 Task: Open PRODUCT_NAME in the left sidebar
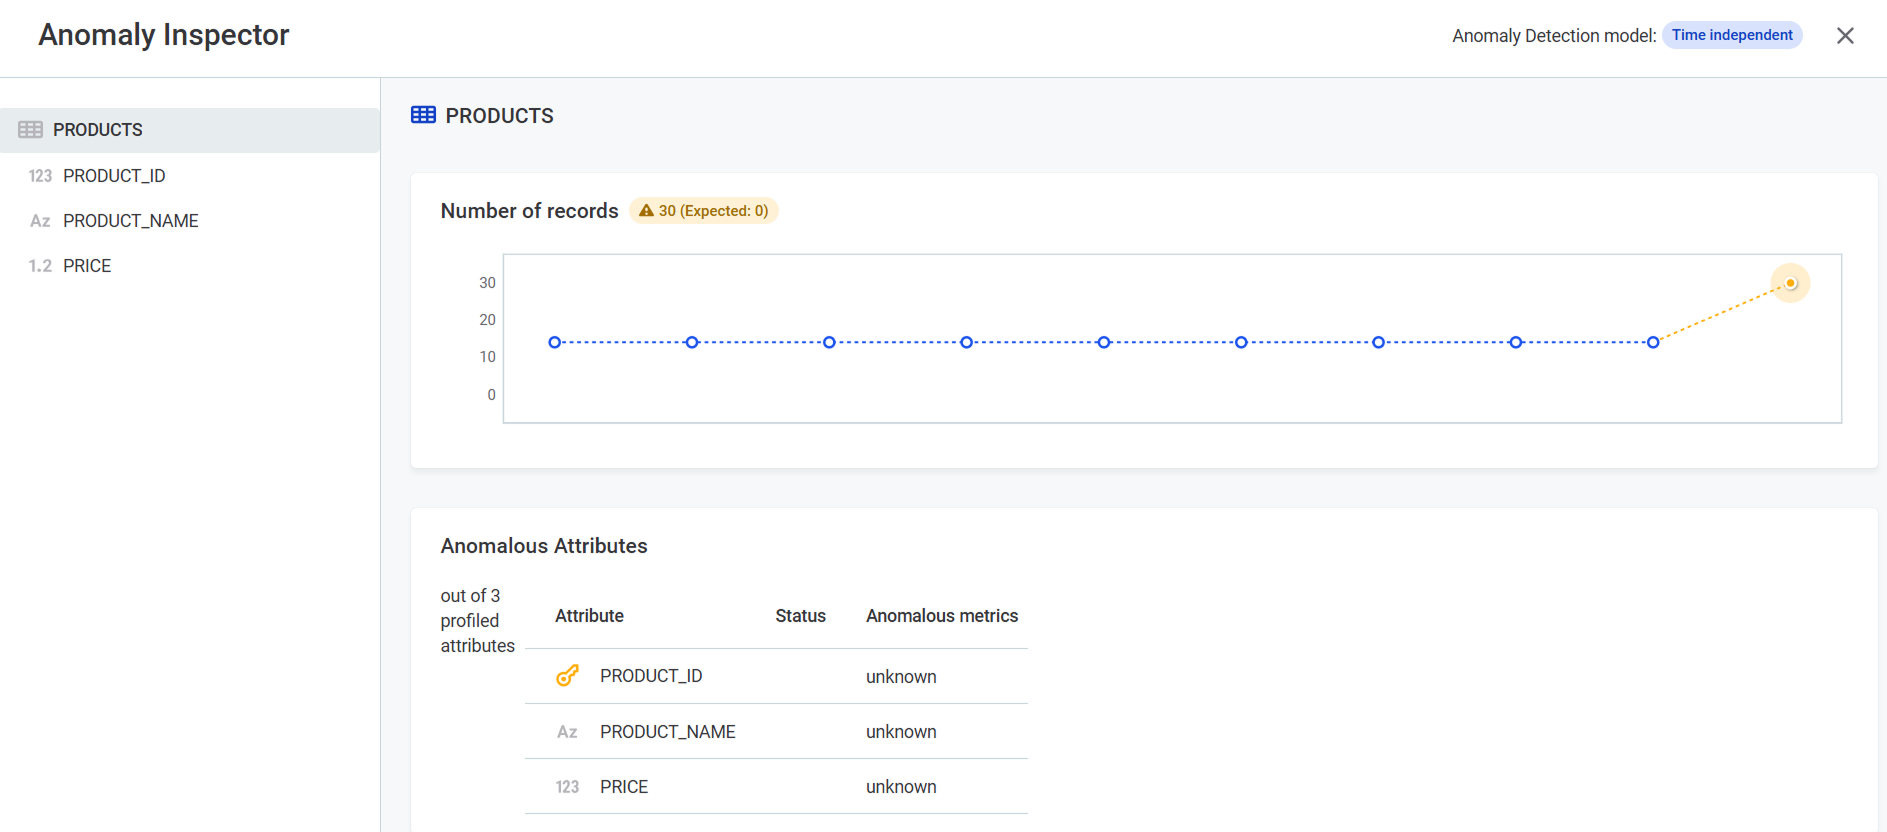(130, 221)
